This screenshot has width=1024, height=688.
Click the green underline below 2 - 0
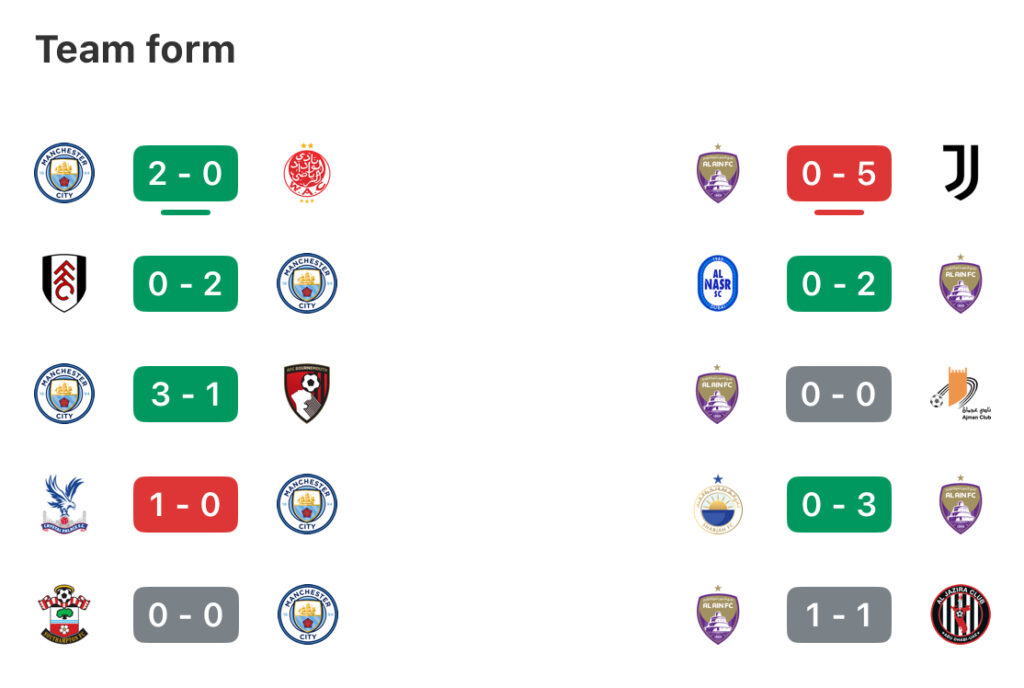pyautogui.click(x=185, y=212)
